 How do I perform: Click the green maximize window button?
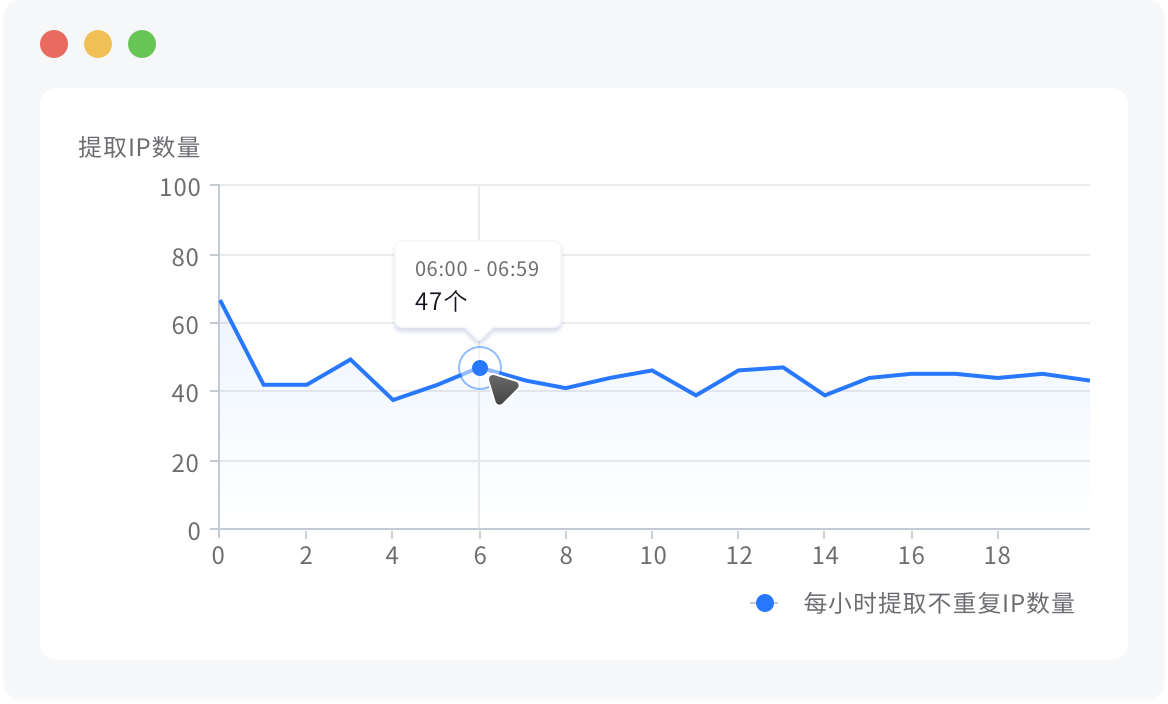pos(142,44)
